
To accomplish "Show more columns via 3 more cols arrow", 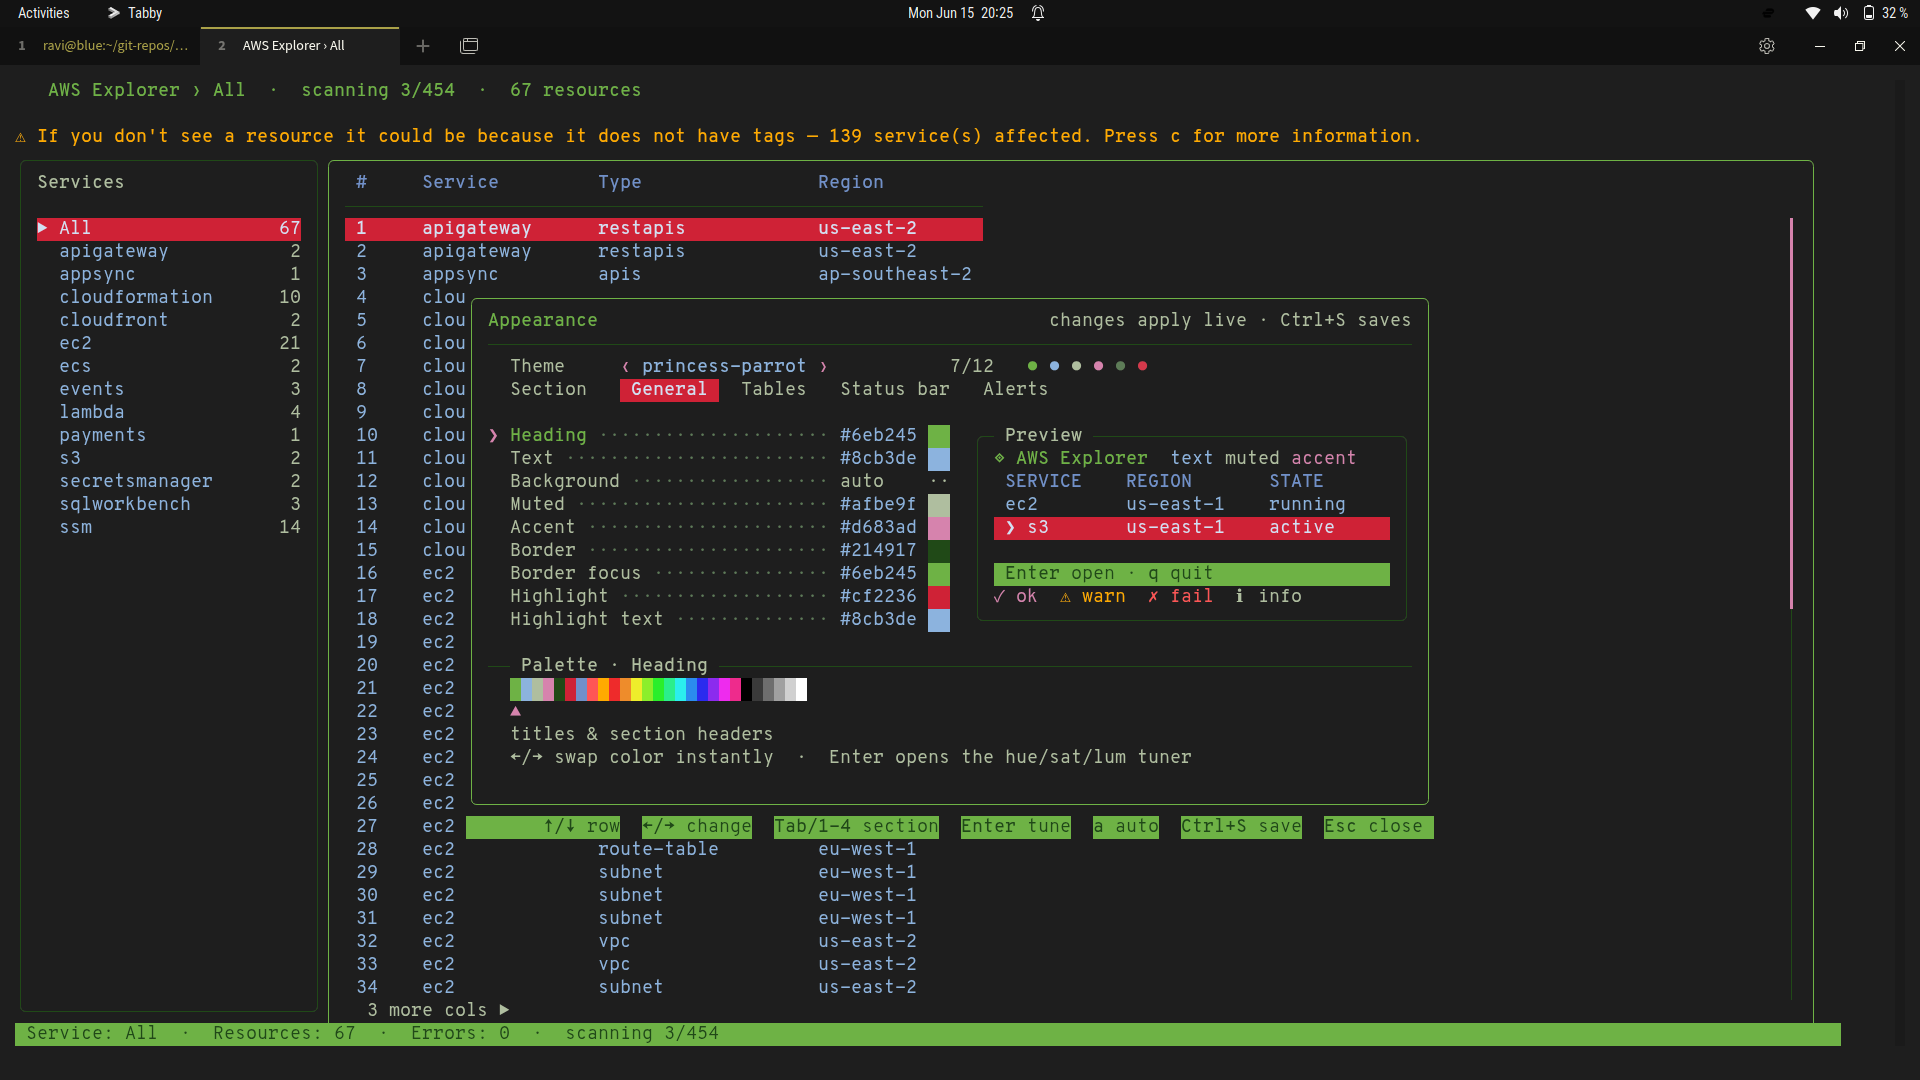I will click(504, 1010).
